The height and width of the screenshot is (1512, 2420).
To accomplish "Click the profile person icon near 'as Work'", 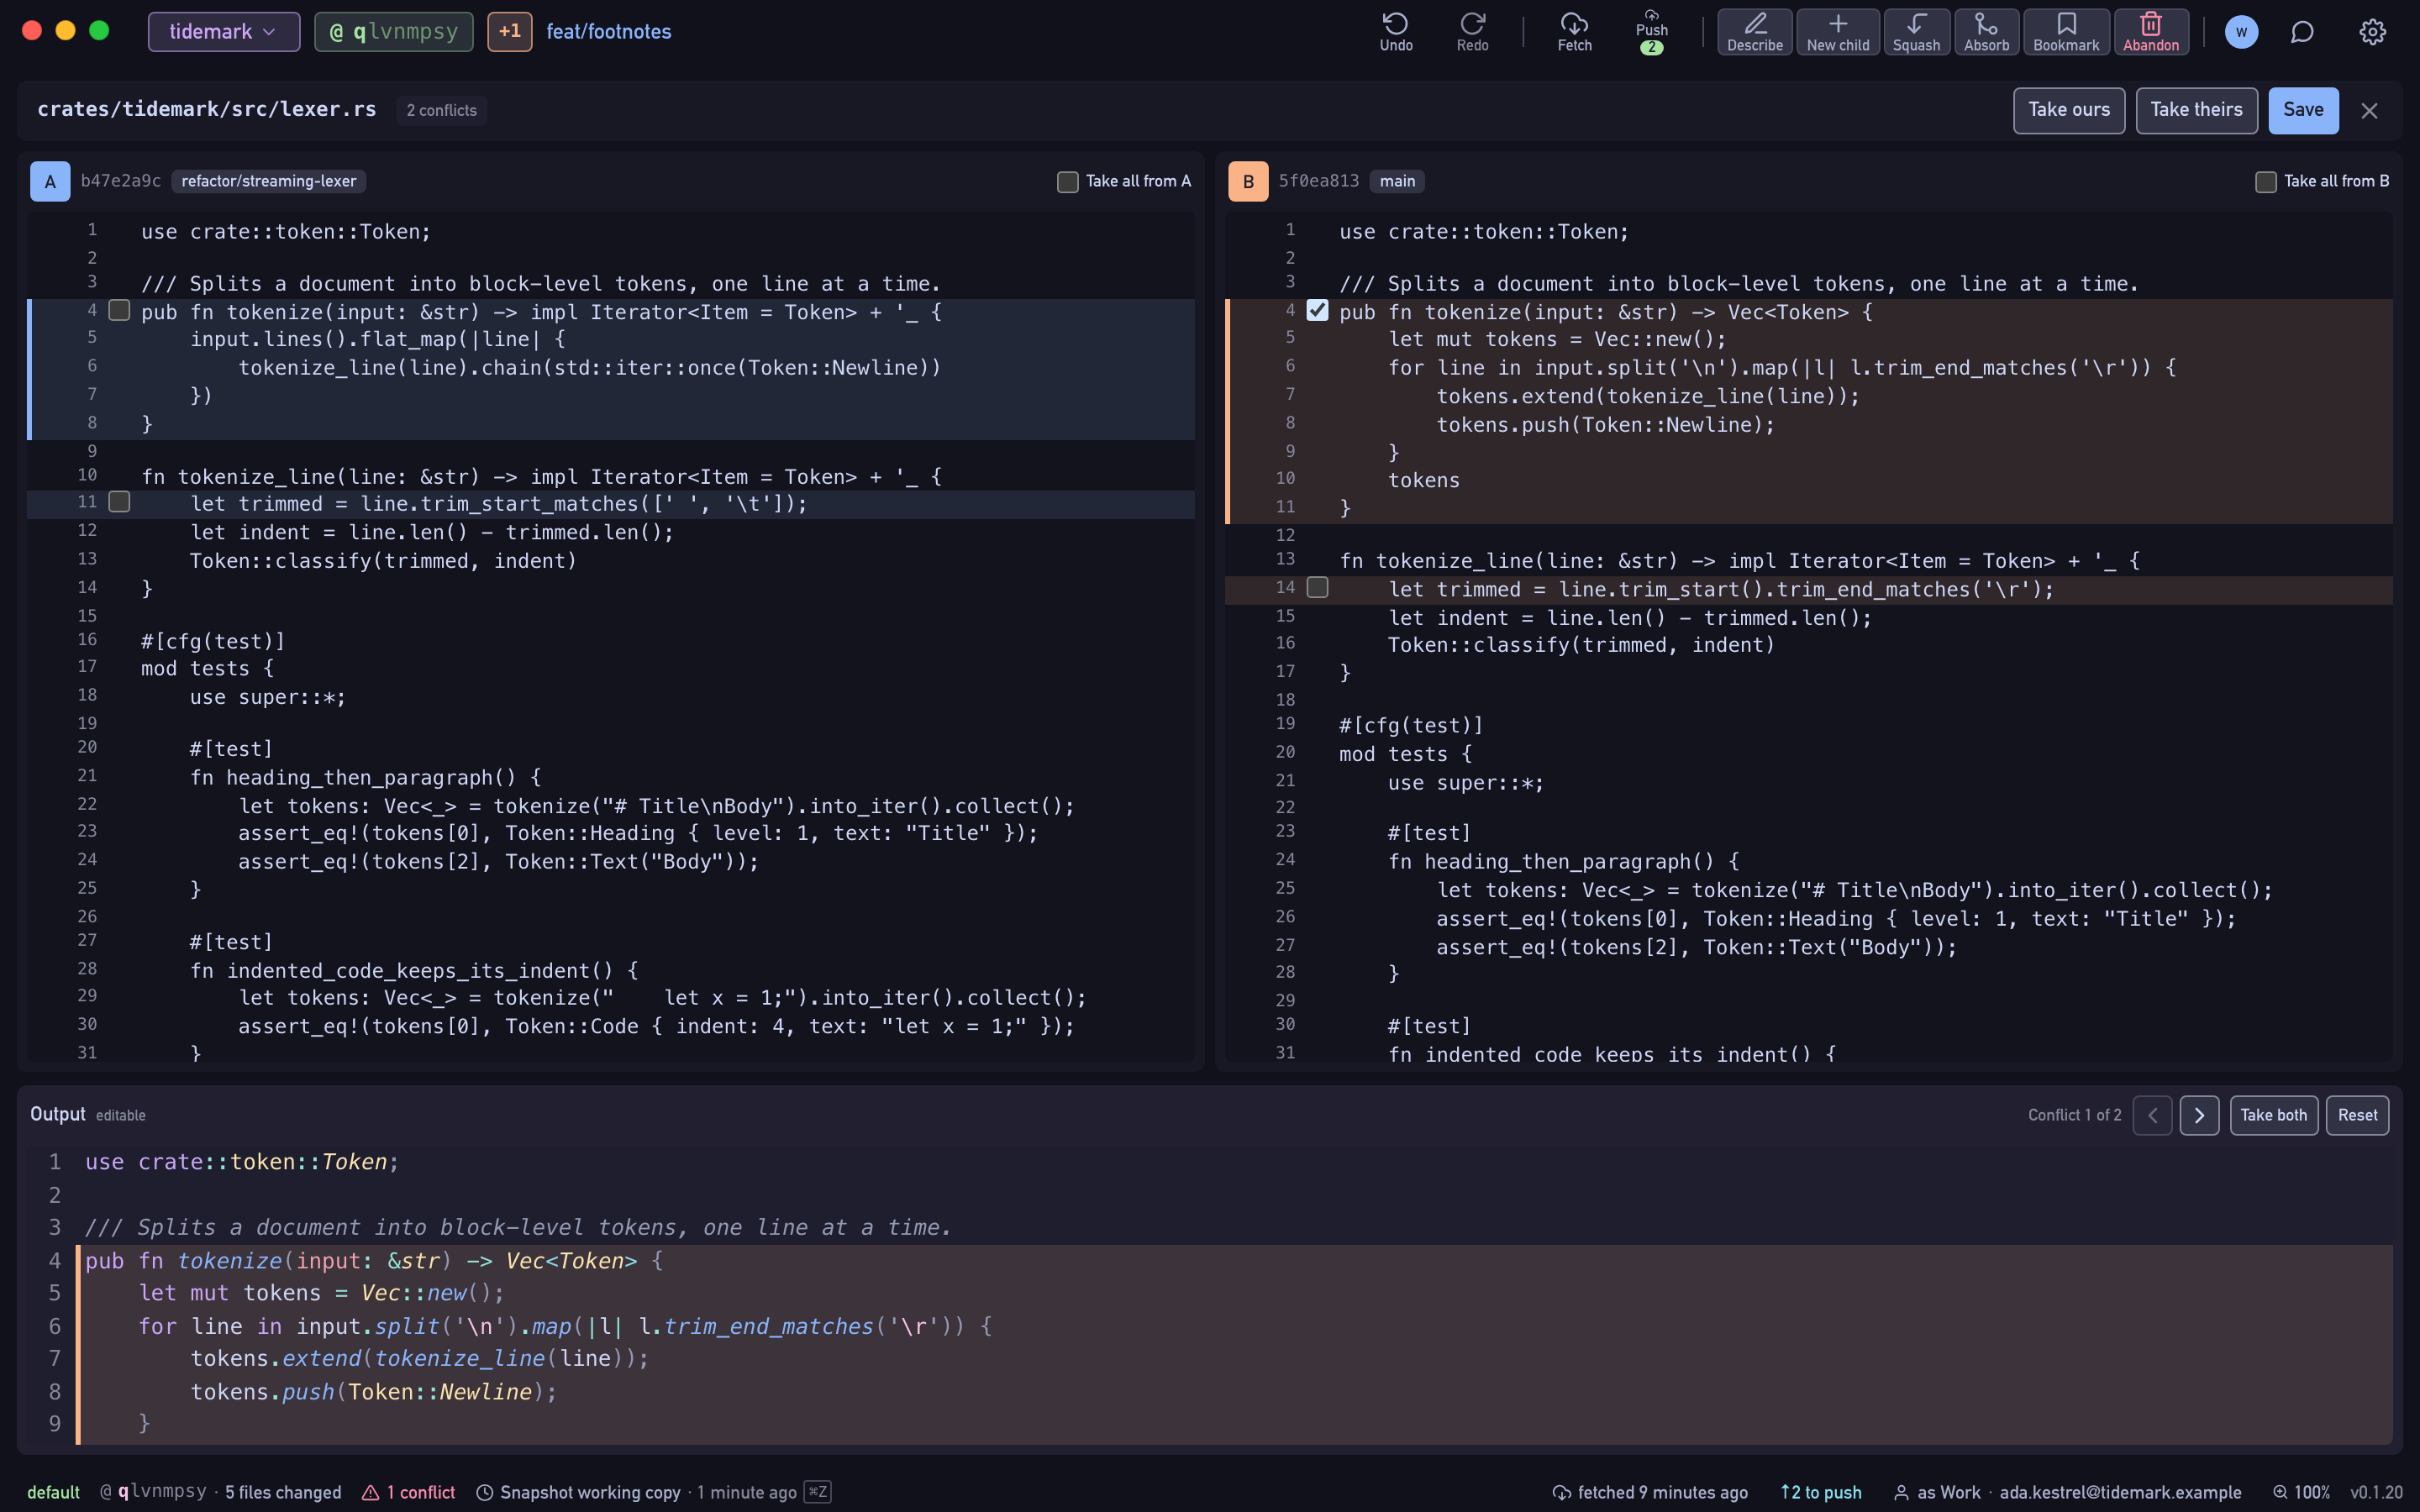I will (1901, 1492).
